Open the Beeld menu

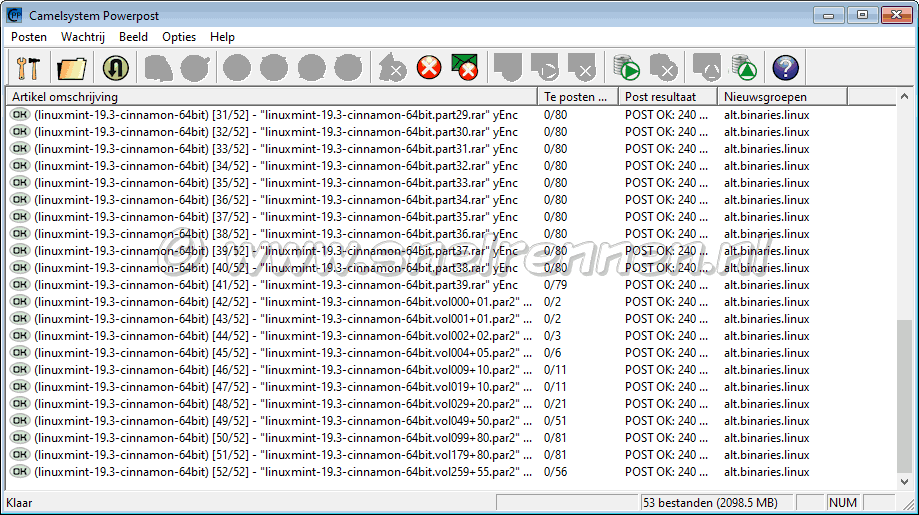[x=133, y=37]
